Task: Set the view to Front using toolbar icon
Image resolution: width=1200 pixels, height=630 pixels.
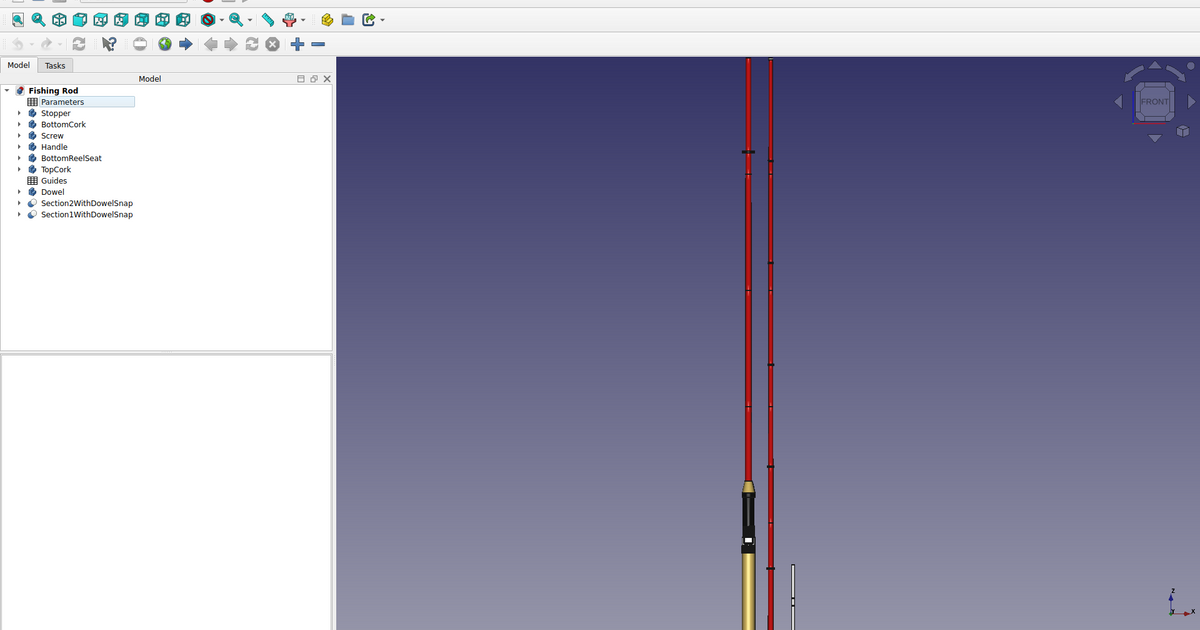Action: [79, 19]
